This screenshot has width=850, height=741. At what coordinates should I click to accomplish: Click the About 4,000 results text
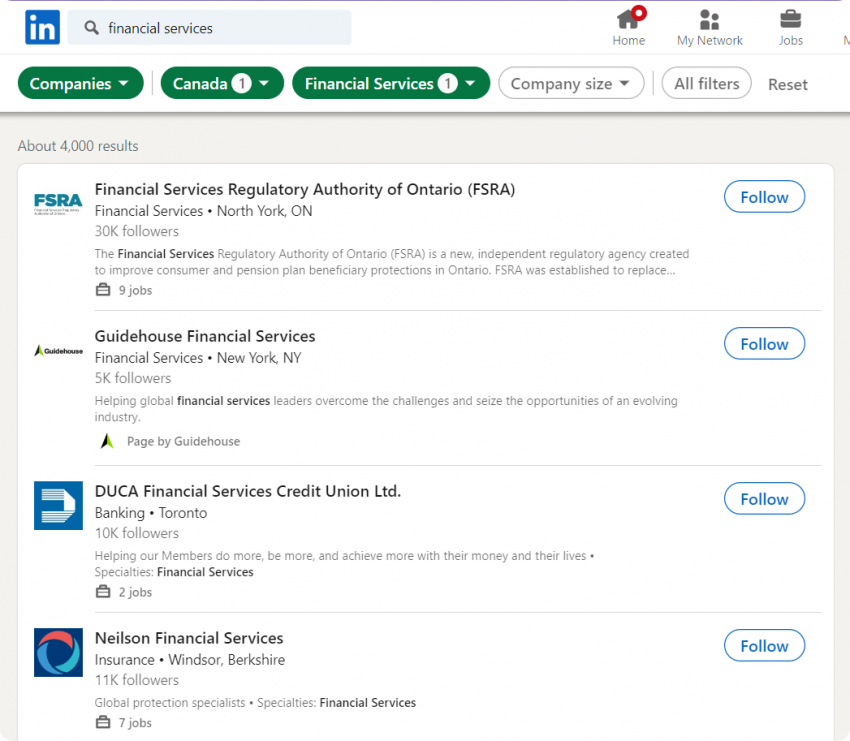point(78,146)
